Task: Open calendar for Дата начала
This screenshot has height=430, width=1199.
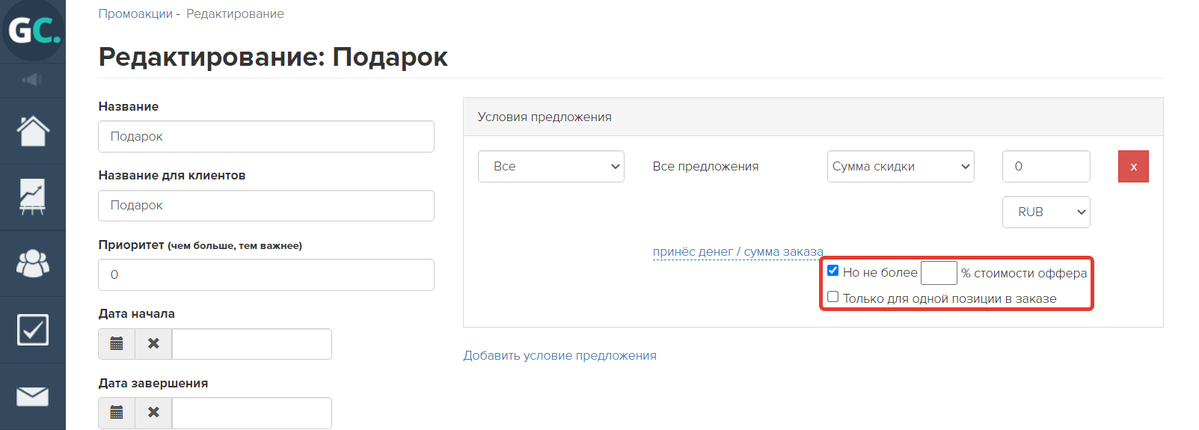Action: coord(117,344)
